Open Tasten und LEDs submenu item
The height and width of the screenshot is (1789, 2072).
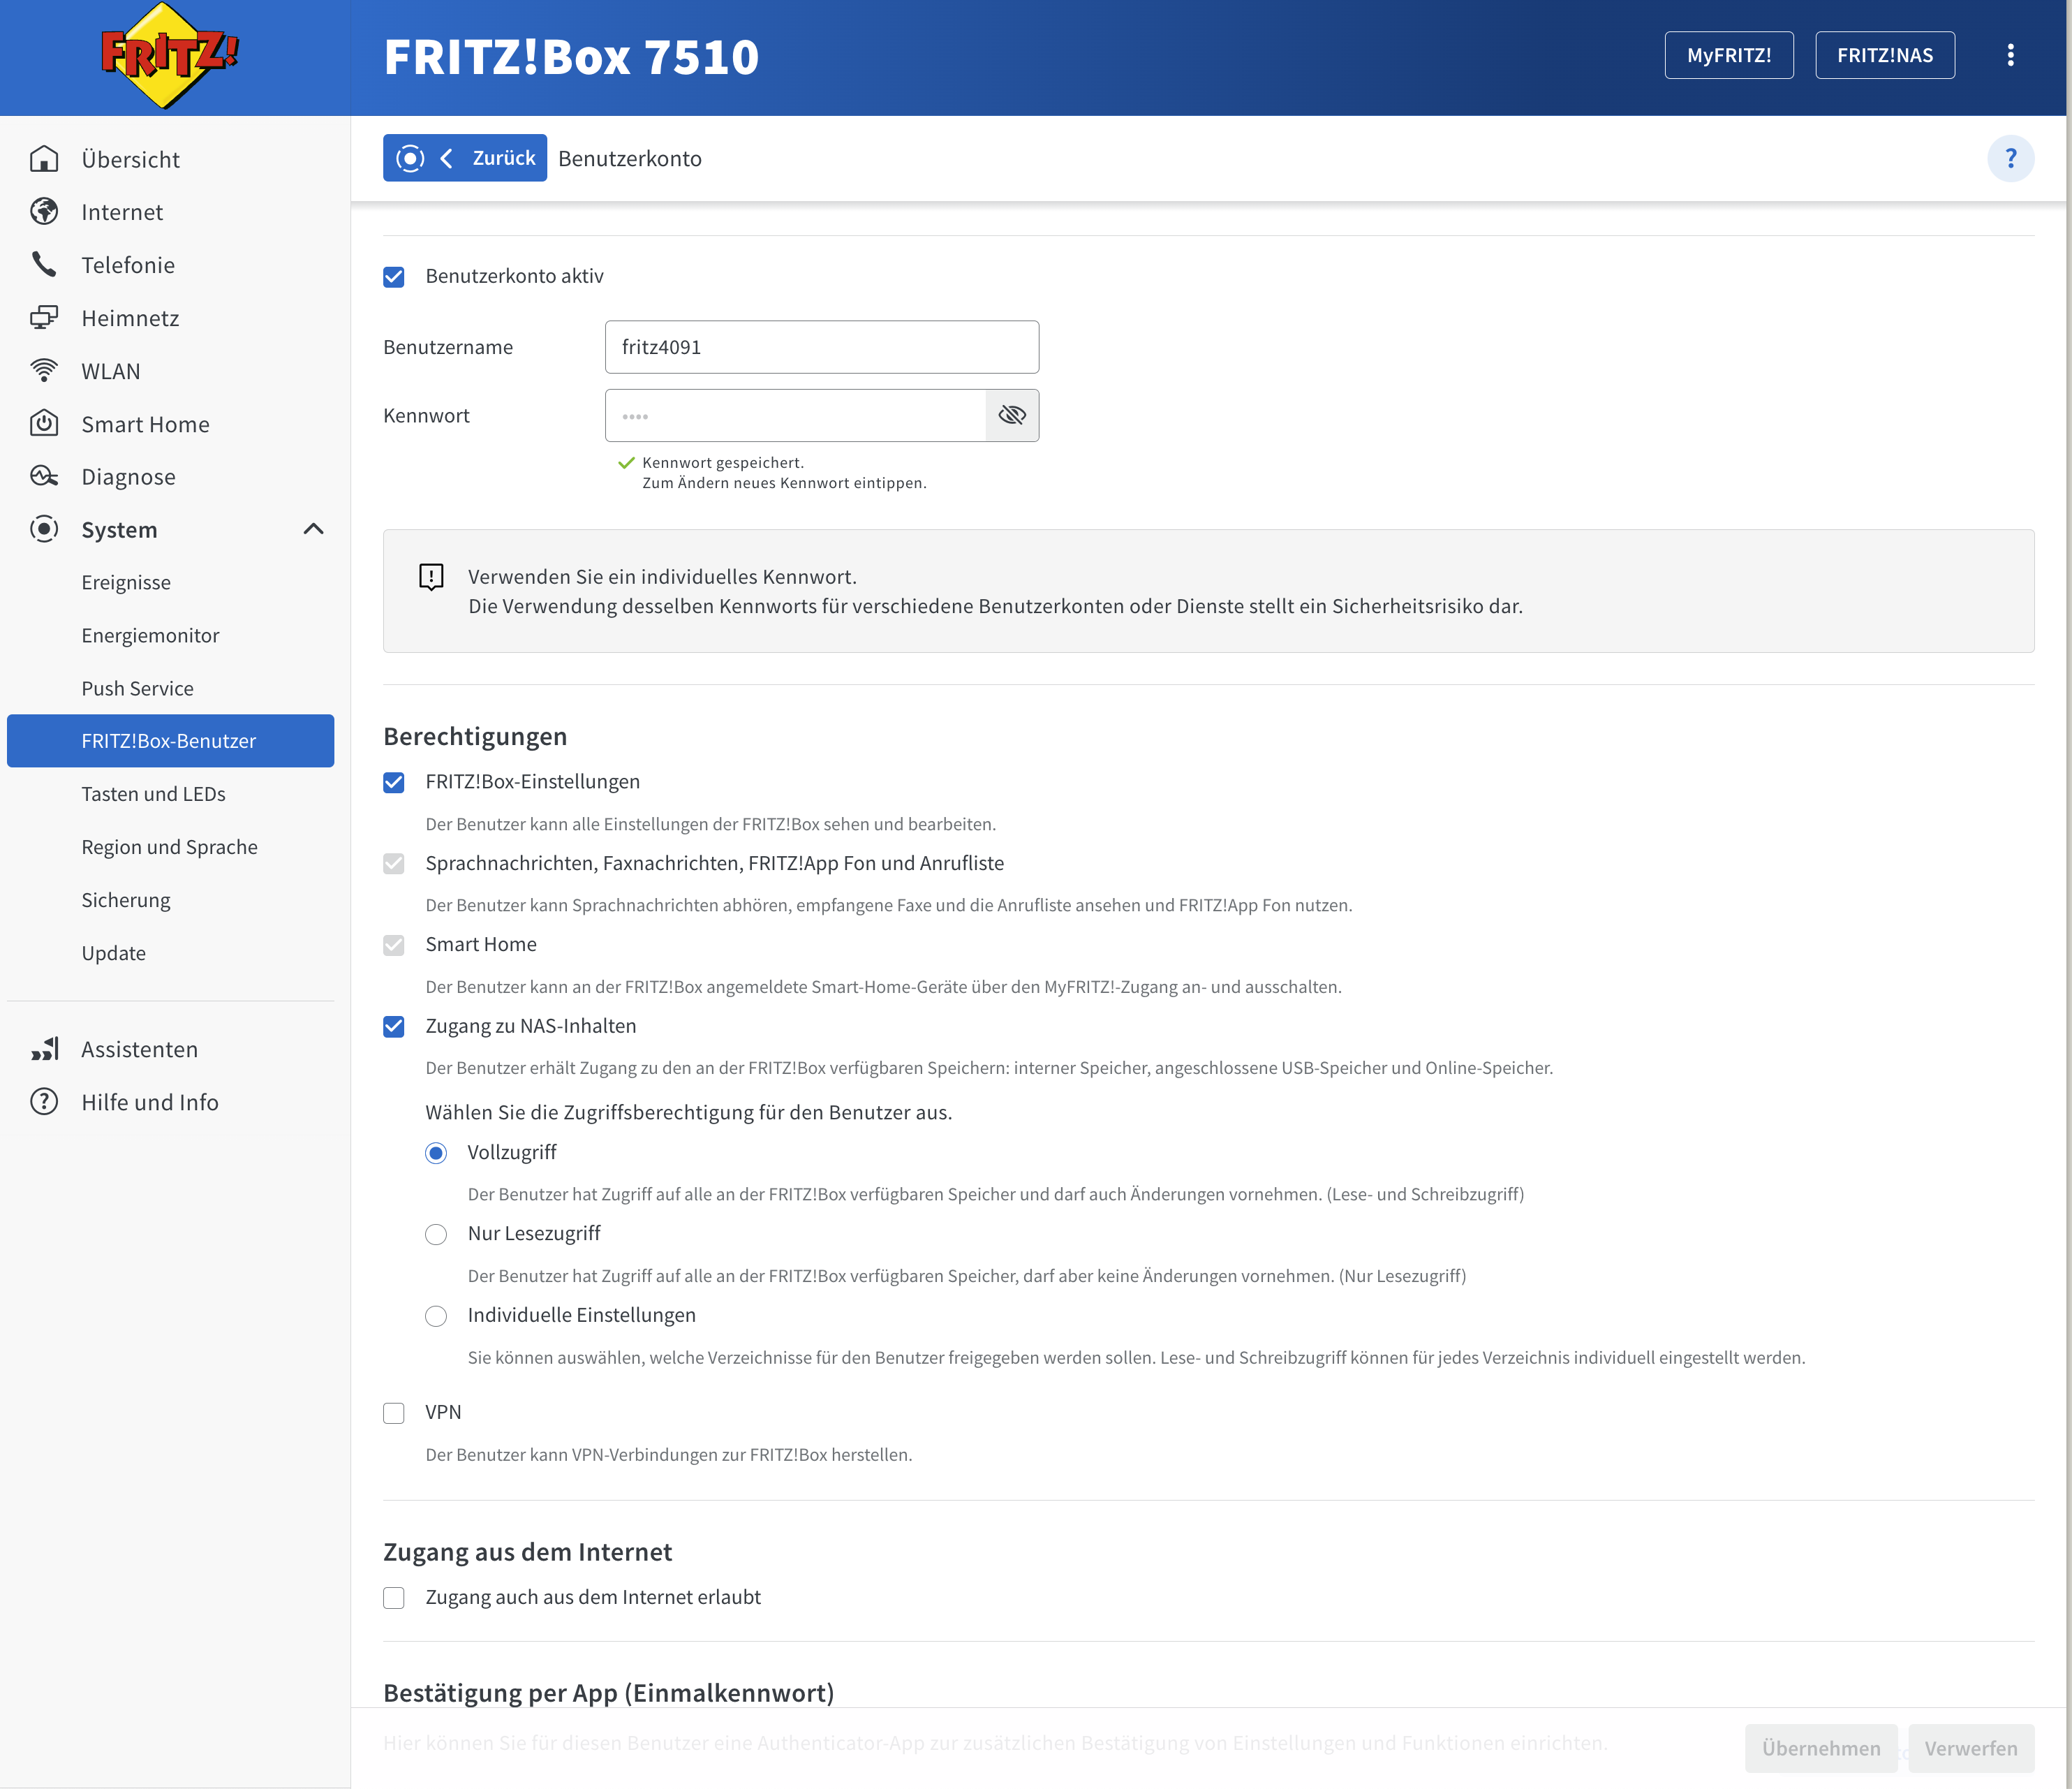pos(170,794)
